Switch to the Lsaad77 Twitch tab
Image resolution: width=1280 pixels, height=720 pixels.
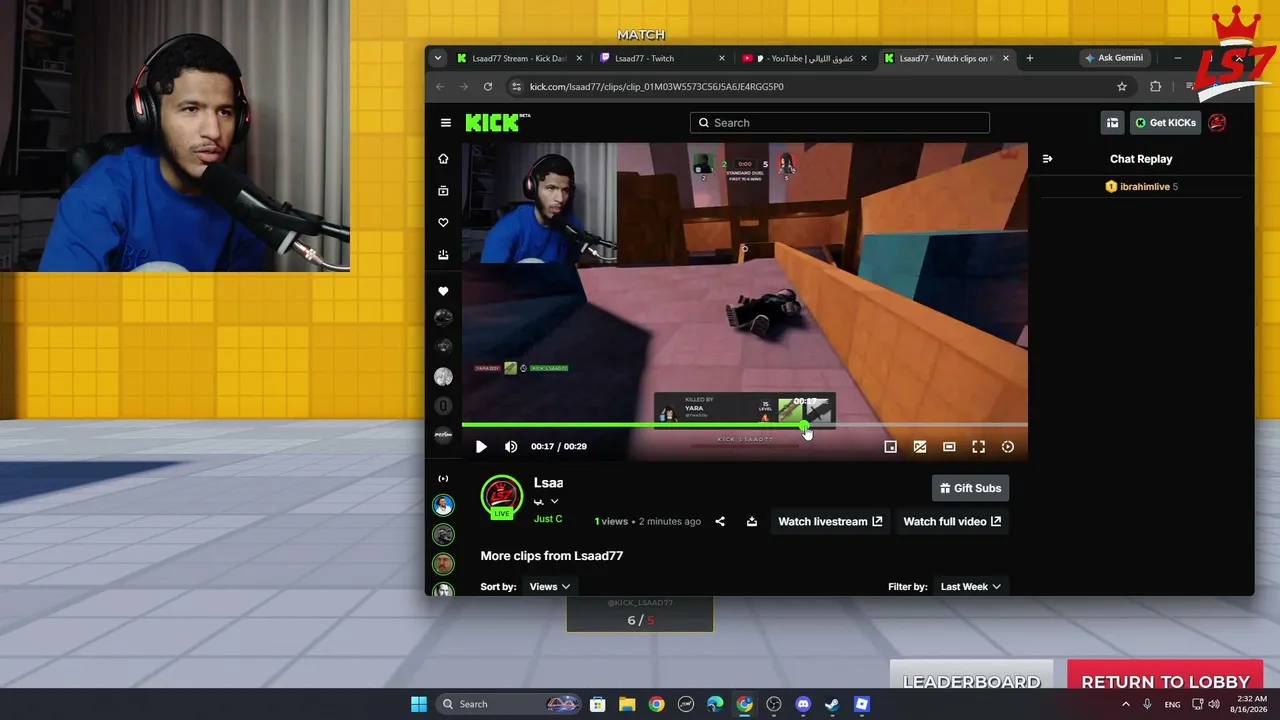click(x=662, y=58)
